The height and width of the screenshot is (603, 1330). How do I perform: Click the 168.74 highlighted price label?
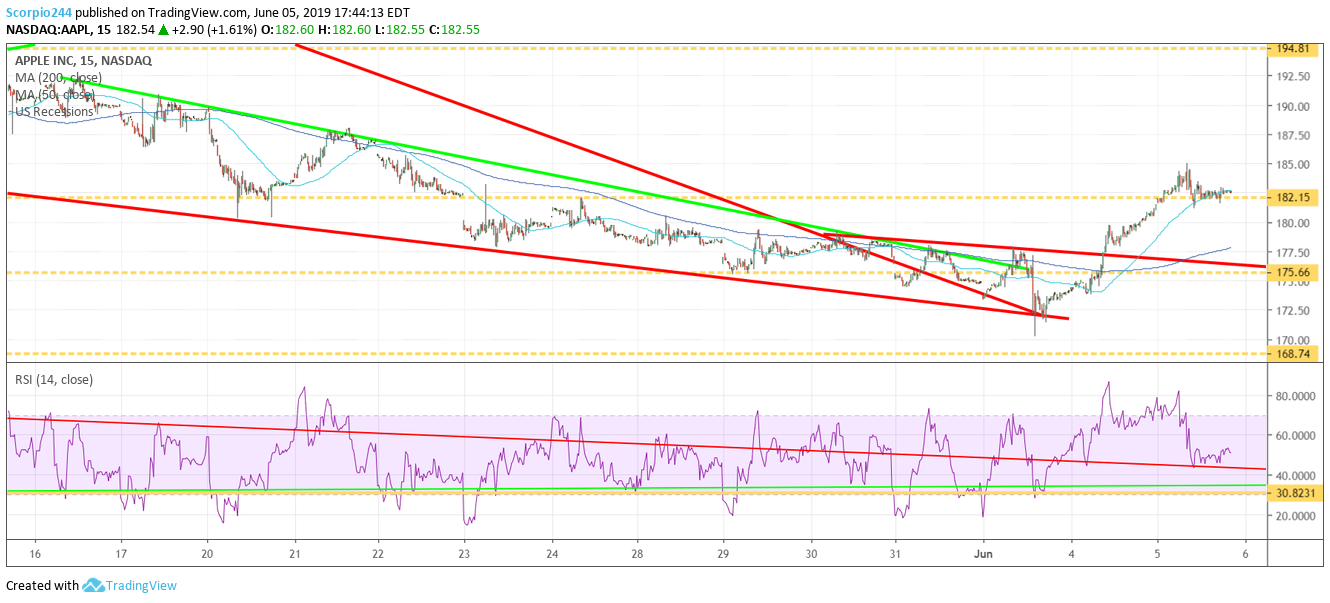(x=1295, y=354)
